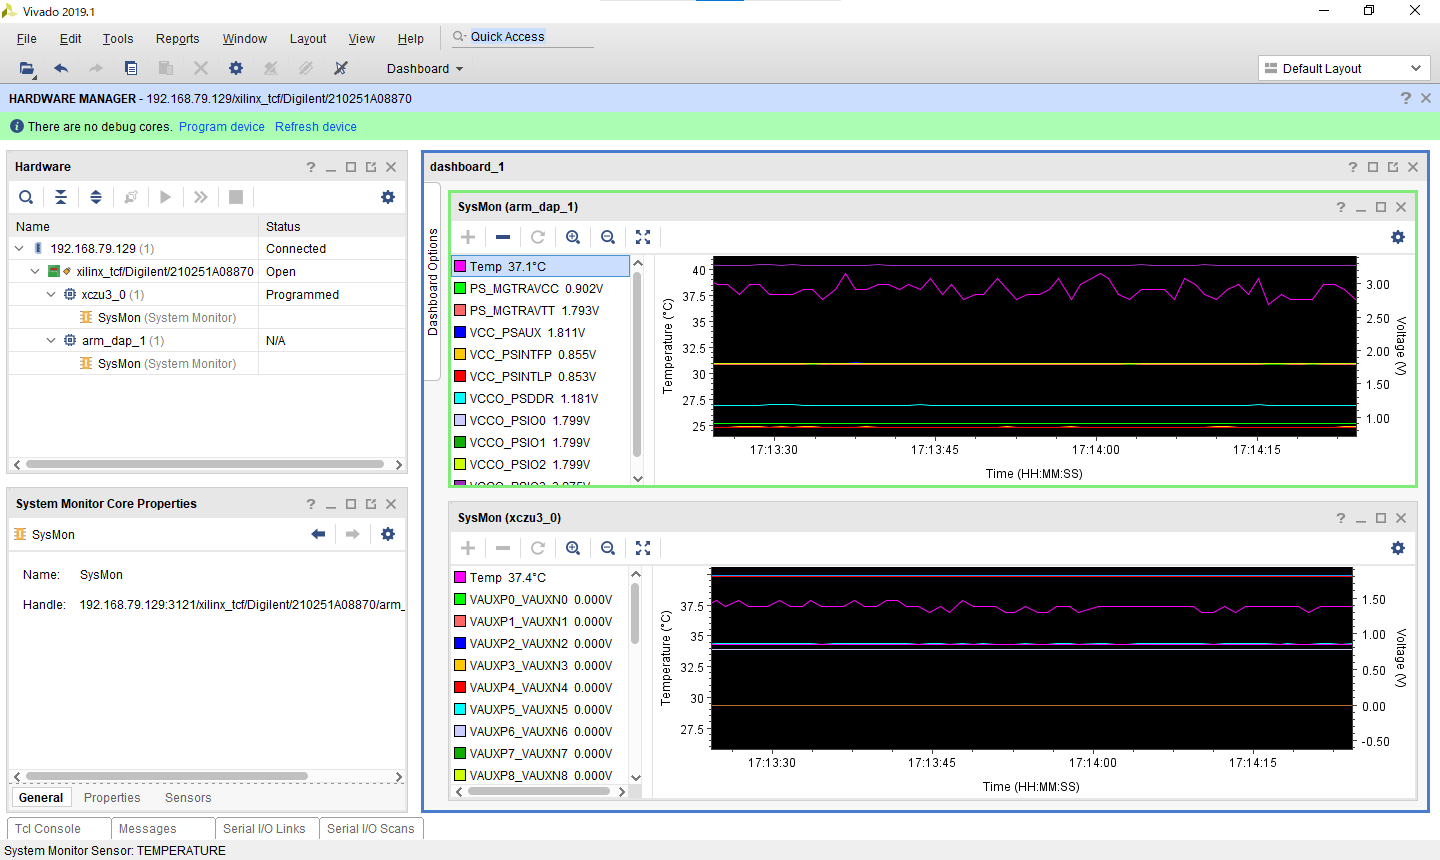Screen dimensions: 1440x860
Task: Click Stop trigger square in Hardware panel
Action: pyautogui.click(x=236, y=197)
